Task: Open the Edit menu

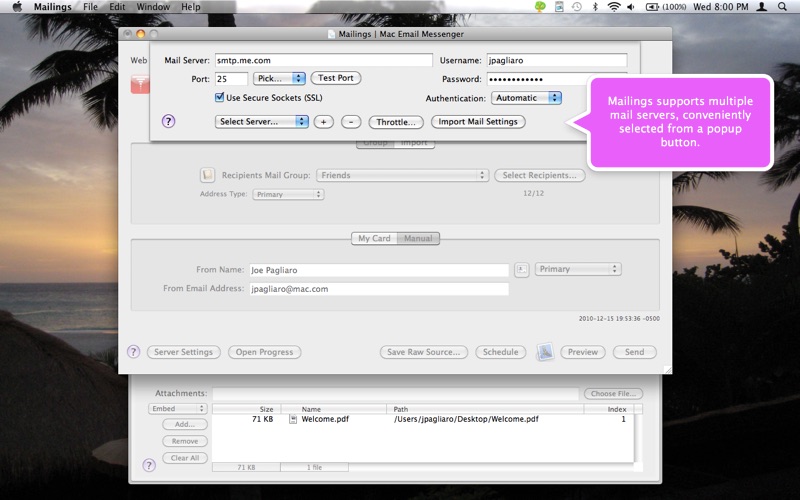Action: pos(117,7)
